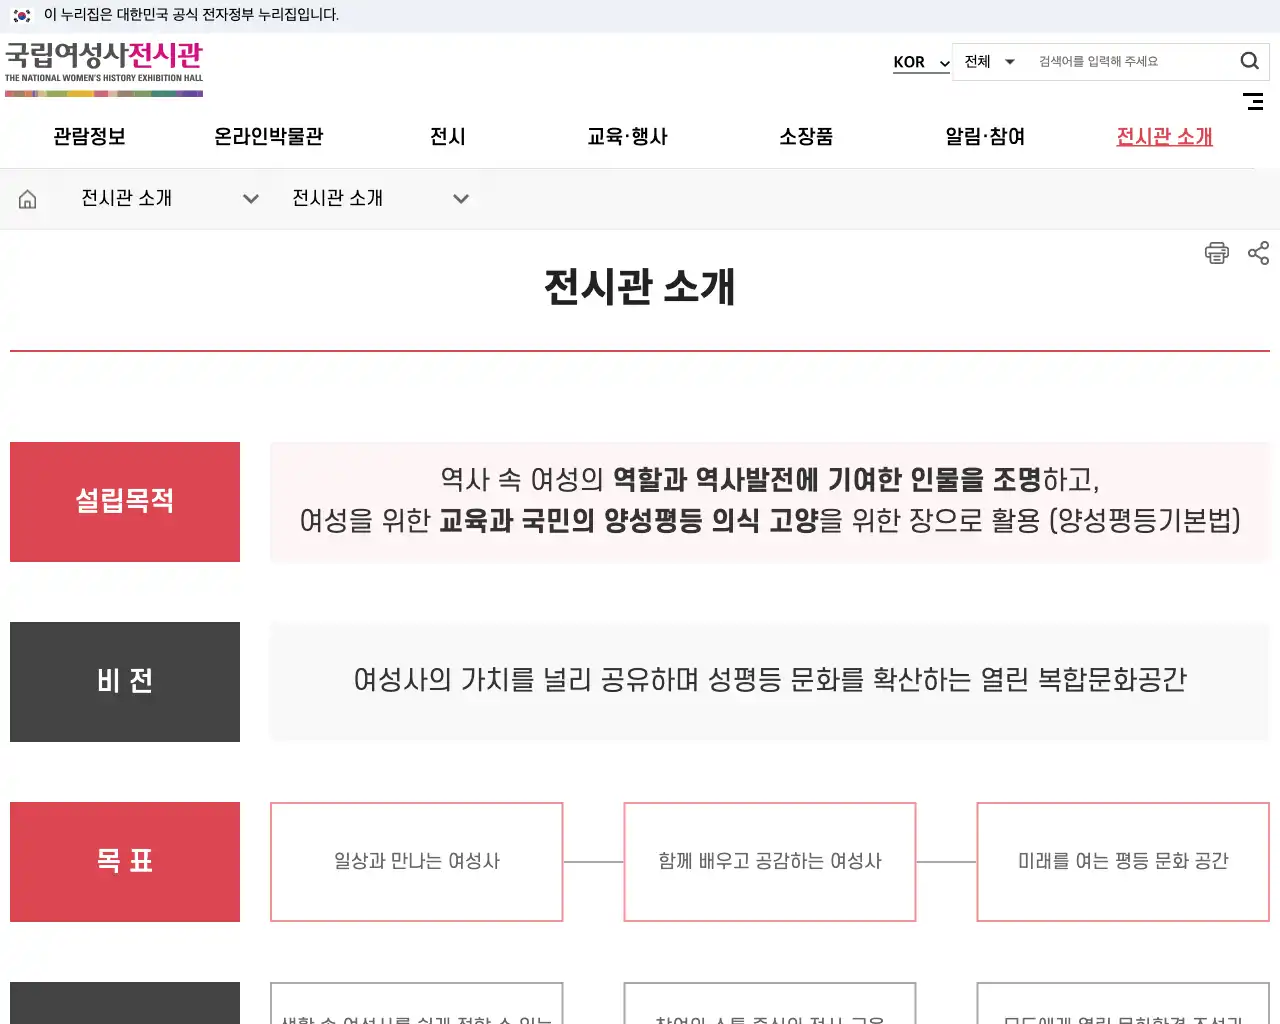Click the 일상과 만나는 여성사 box
Viewport: 1280px width, 1024px height.
click(417, 862)
